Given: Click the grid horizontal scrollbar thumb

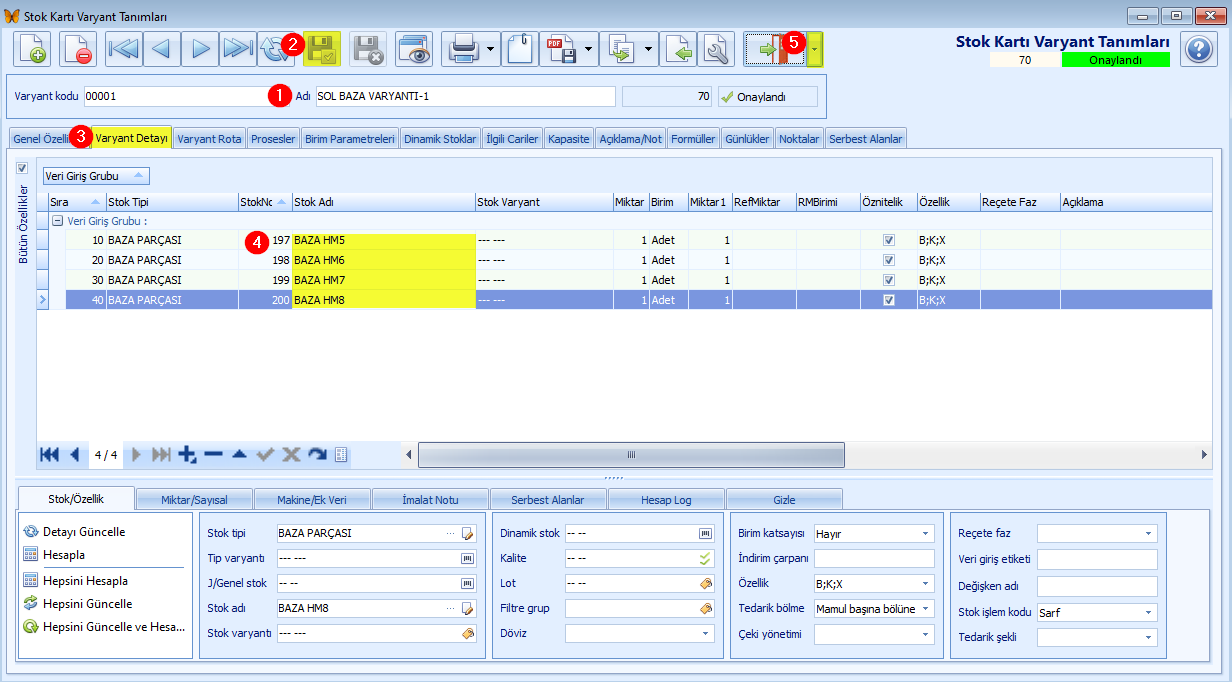Looking at the screenshot, I should (631, 454).
